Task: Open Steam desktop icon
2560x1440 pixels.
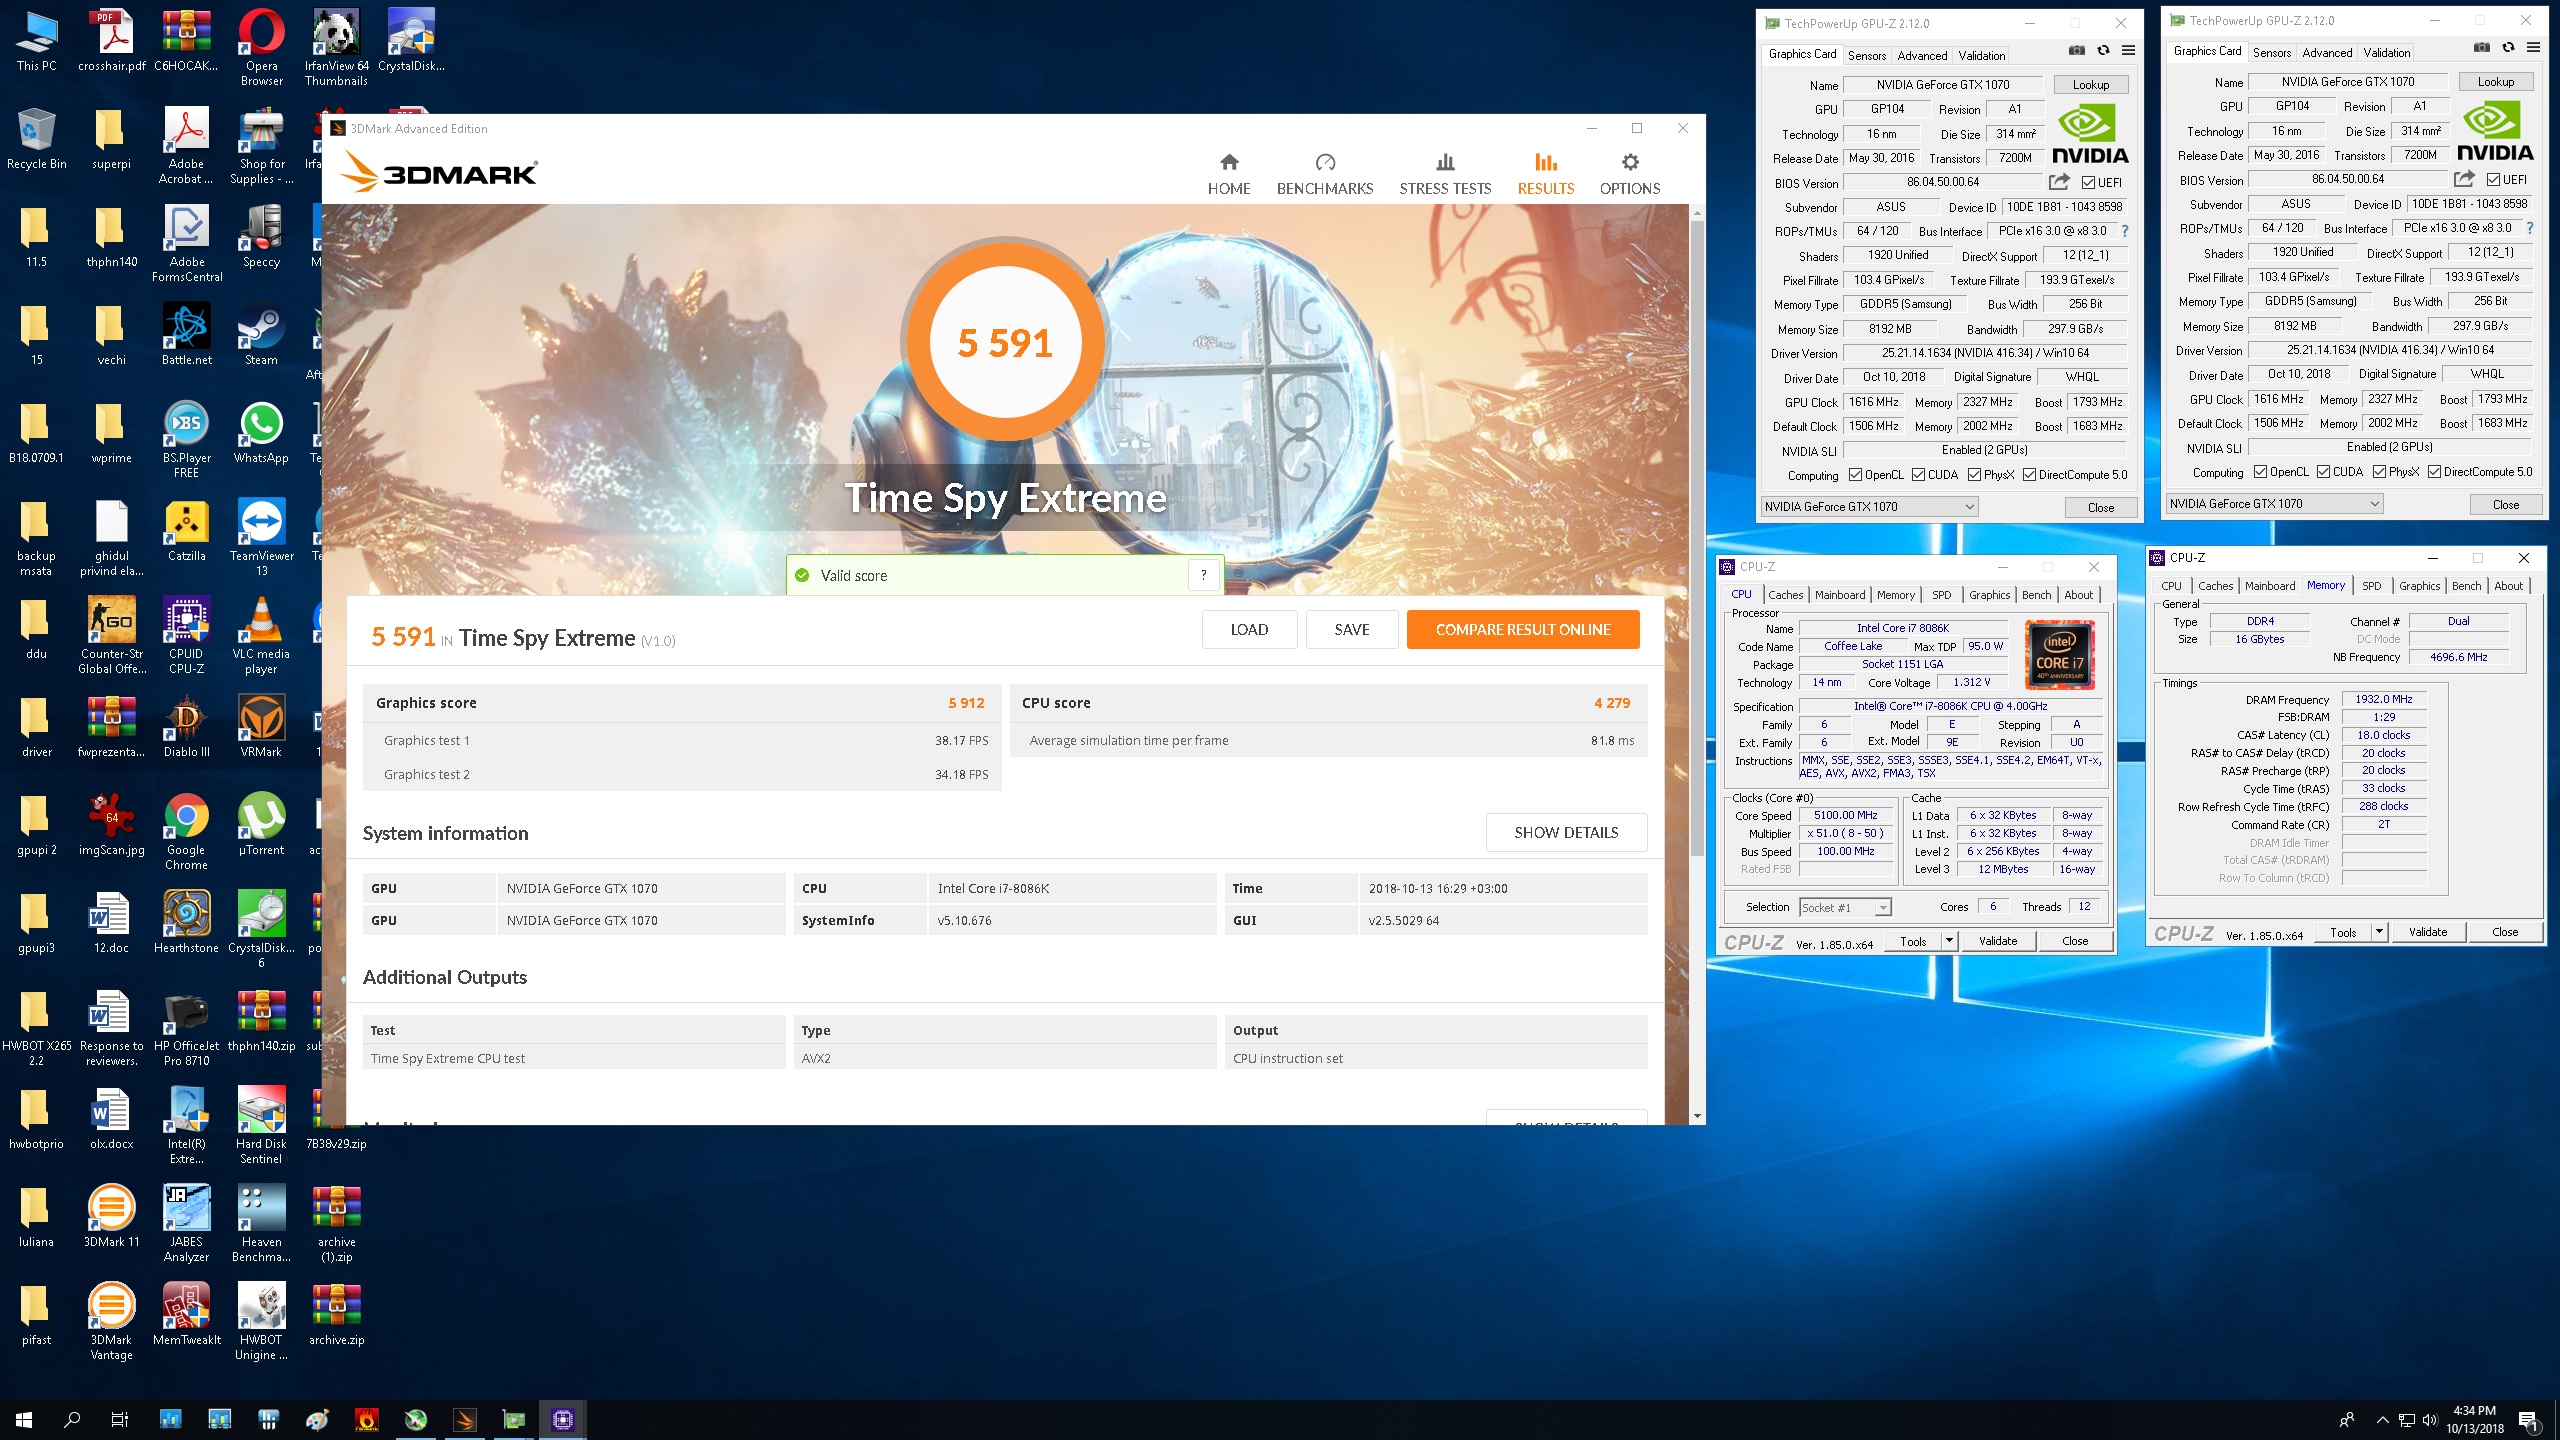Action: click(x=261, y=335)
